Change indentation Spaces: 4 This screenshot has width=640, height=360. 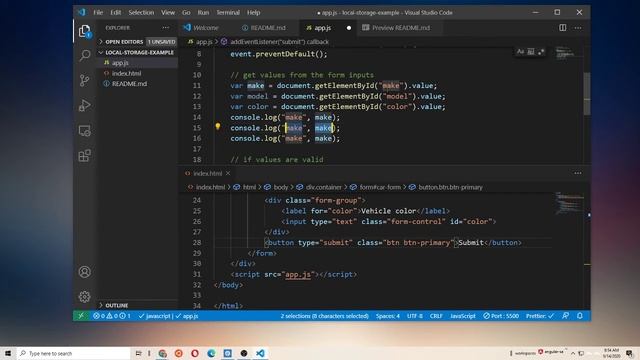coord(388,316)
